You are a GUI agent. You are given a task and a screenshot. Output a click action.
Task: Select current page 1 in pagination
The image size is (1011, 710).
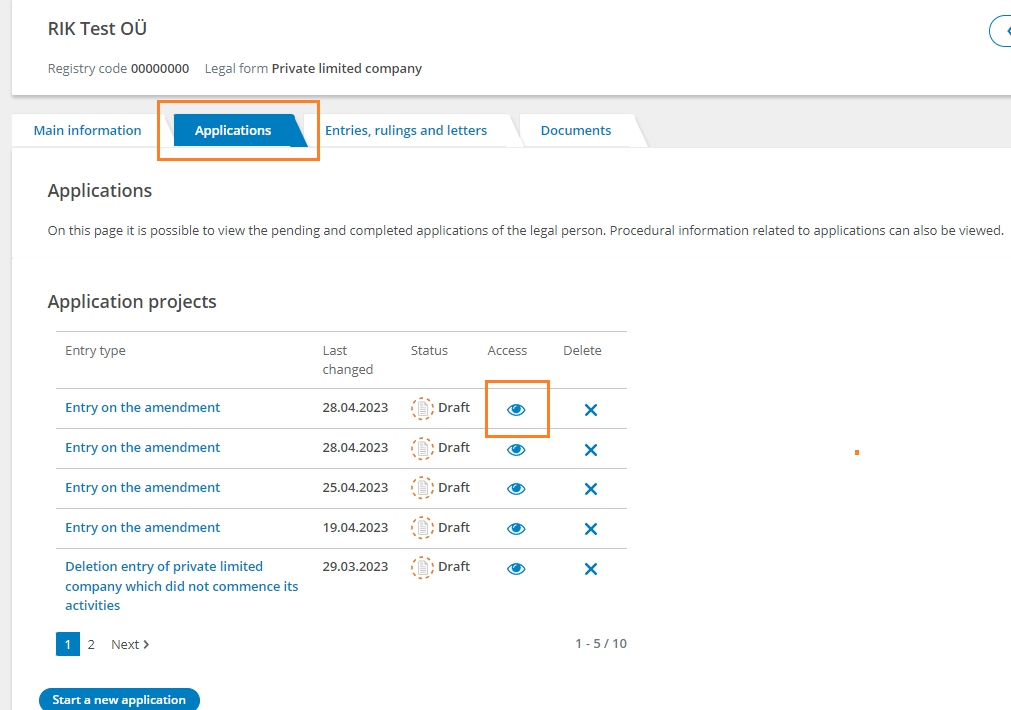(68, 644)
